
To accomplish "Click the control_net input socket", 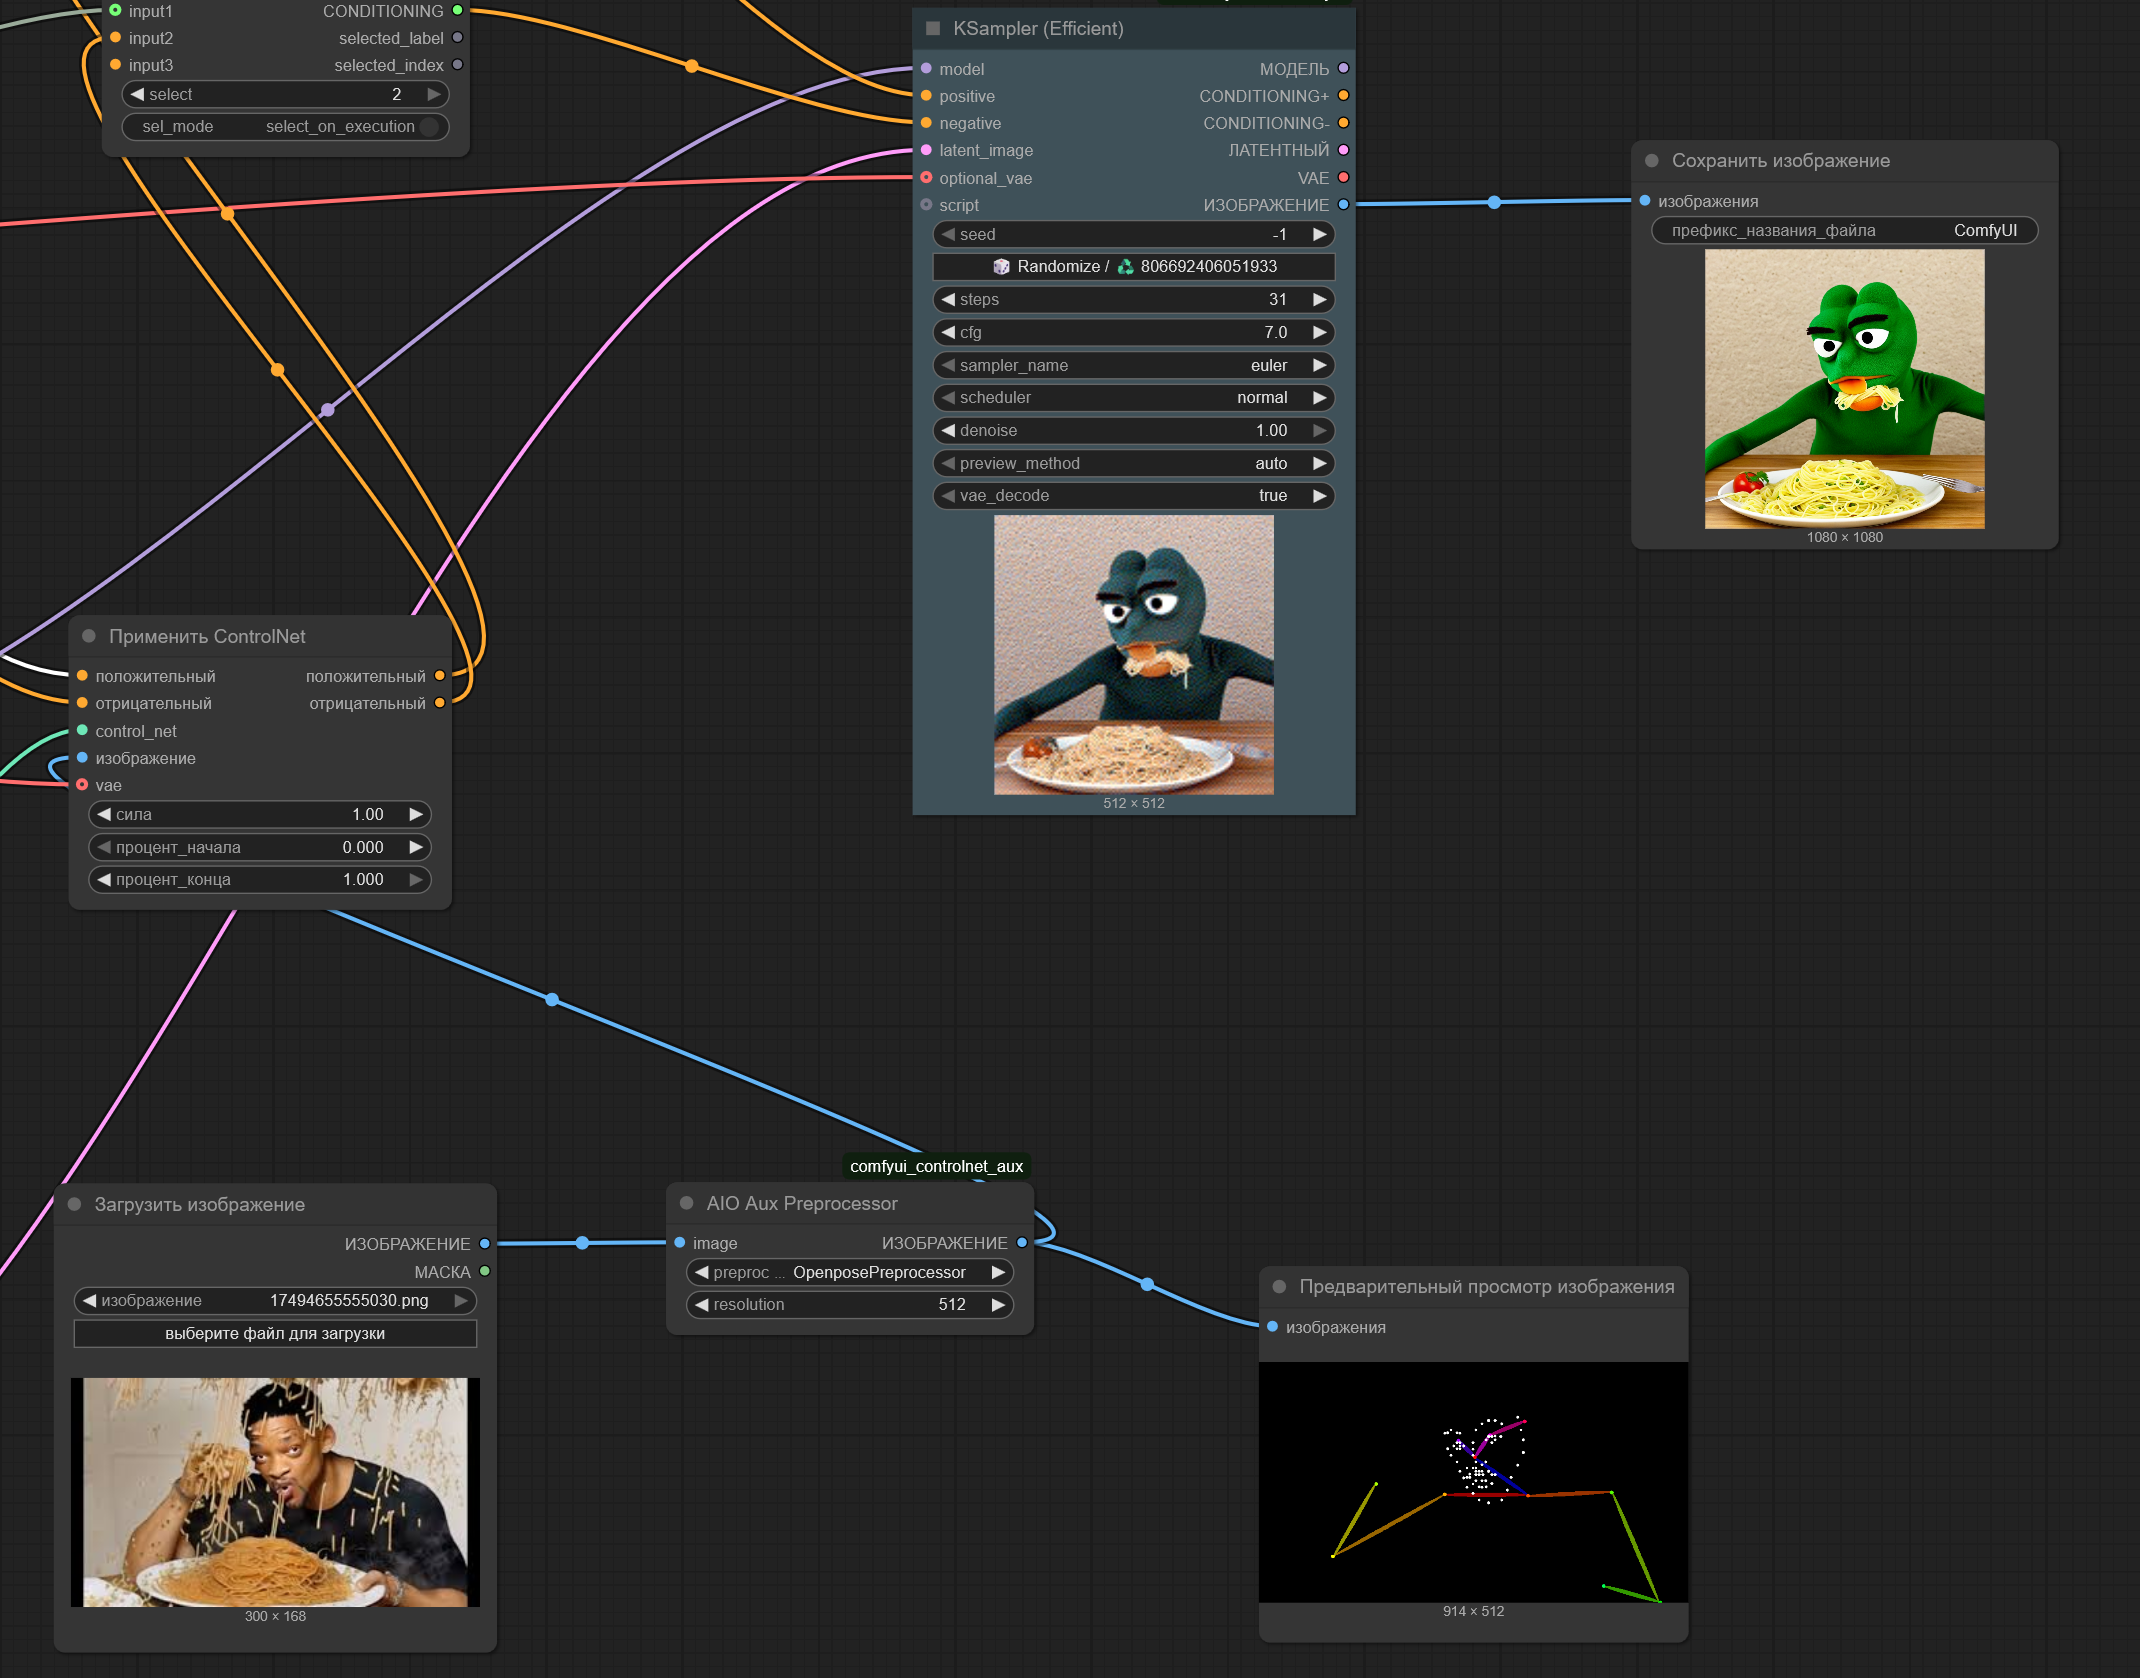I will point(82,731).
